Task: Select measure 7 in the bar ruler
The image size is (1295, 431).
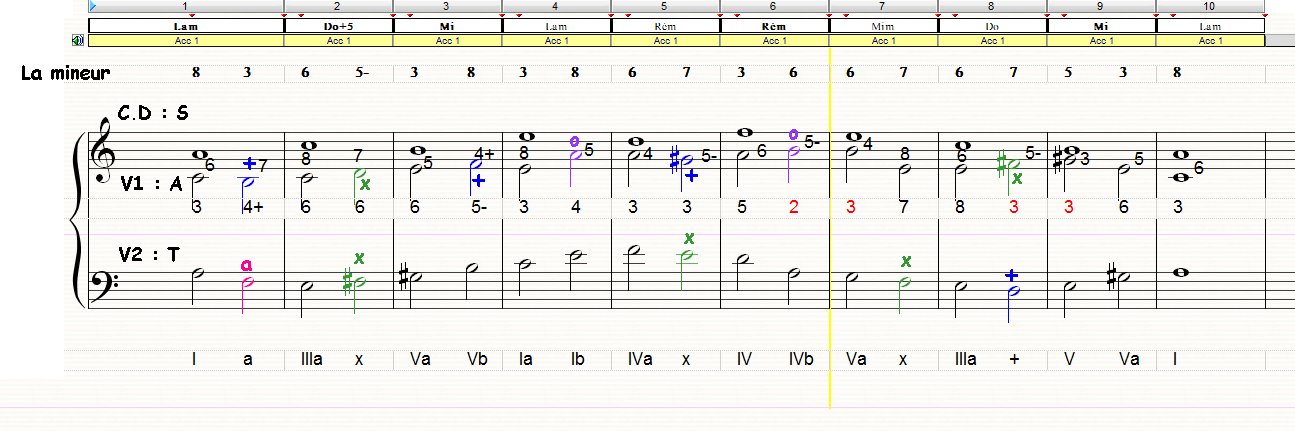Action: (x=883, y=6)
